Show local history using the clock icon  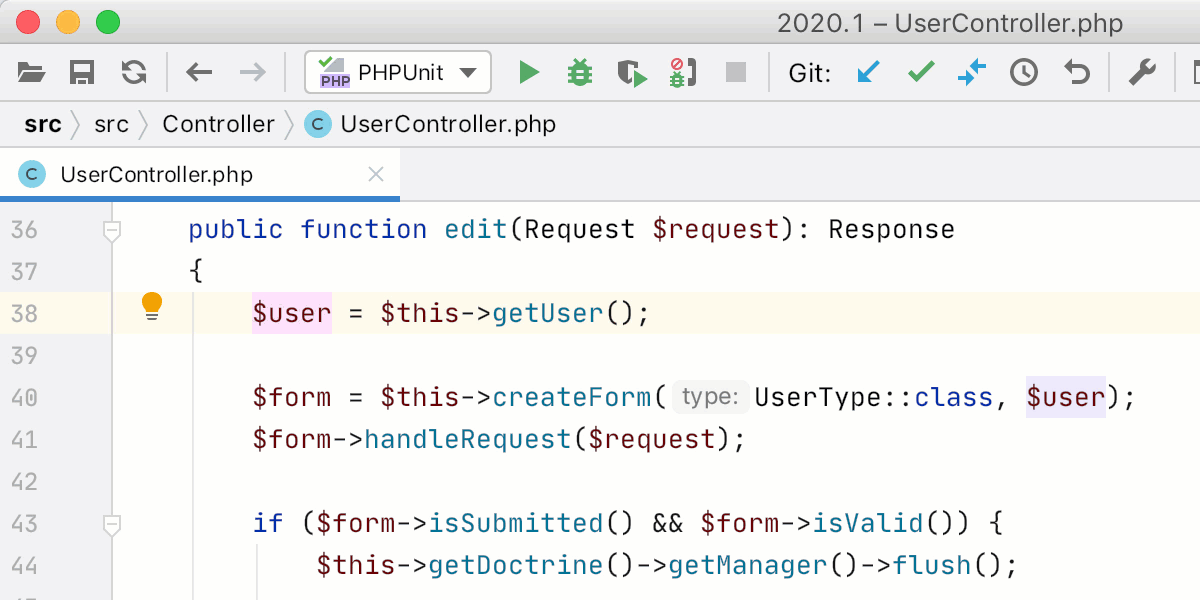1023,71
